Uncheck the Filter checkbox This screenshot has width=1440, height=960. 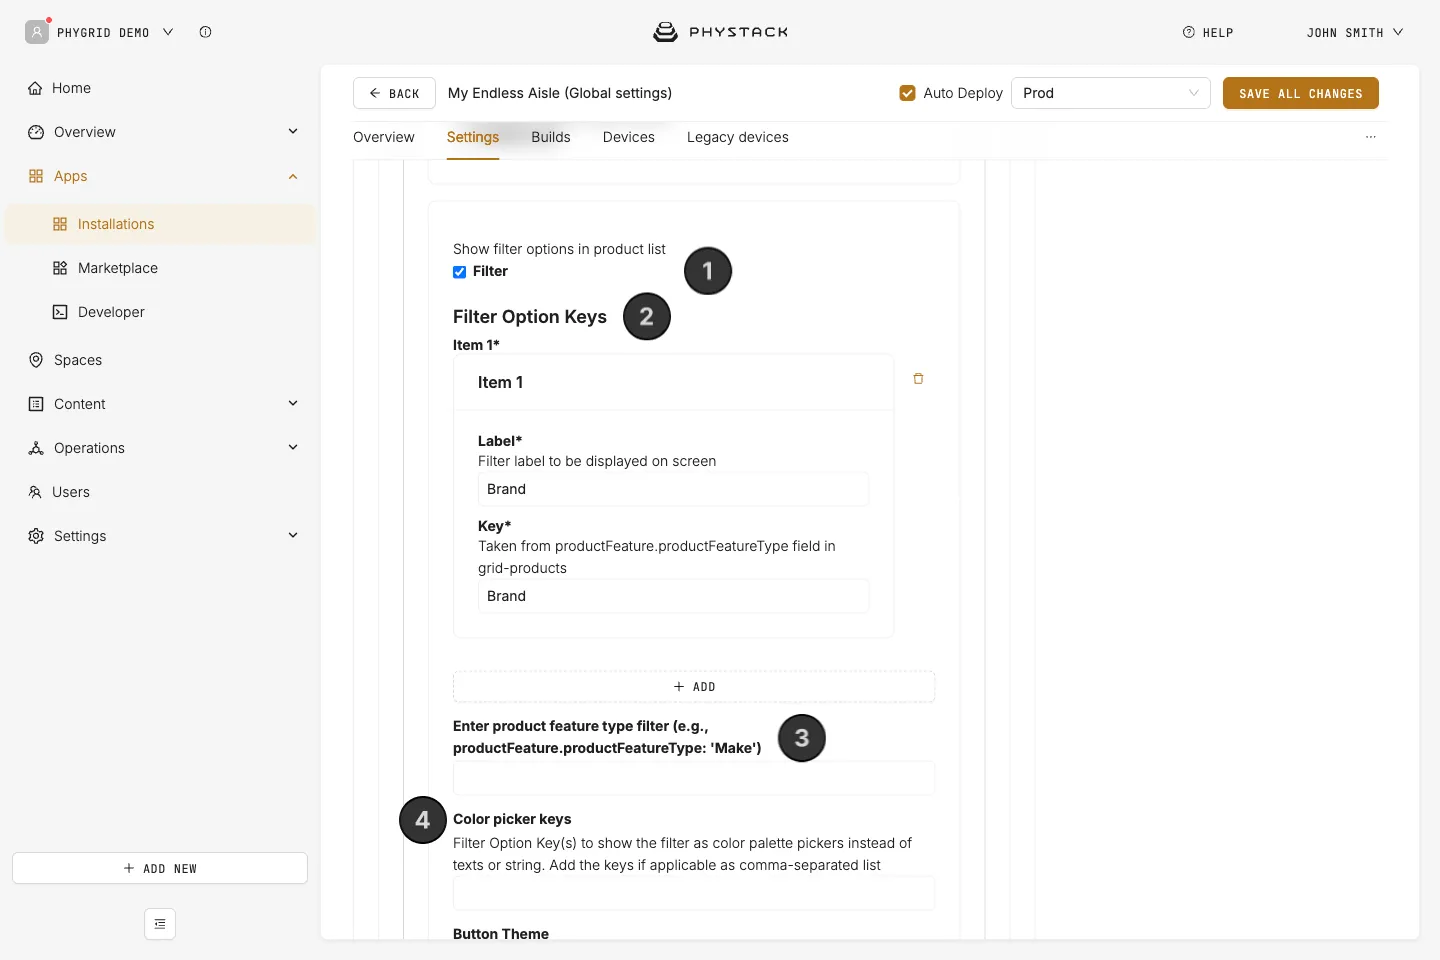pyautogui.click(x=460, y=272)
